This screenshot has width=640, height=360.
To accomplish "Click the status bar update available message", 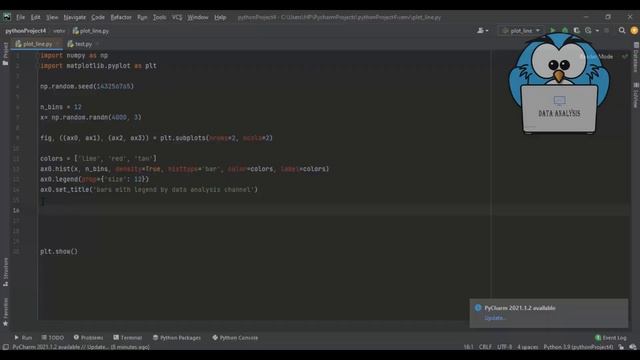I will [x=81, y=347].
